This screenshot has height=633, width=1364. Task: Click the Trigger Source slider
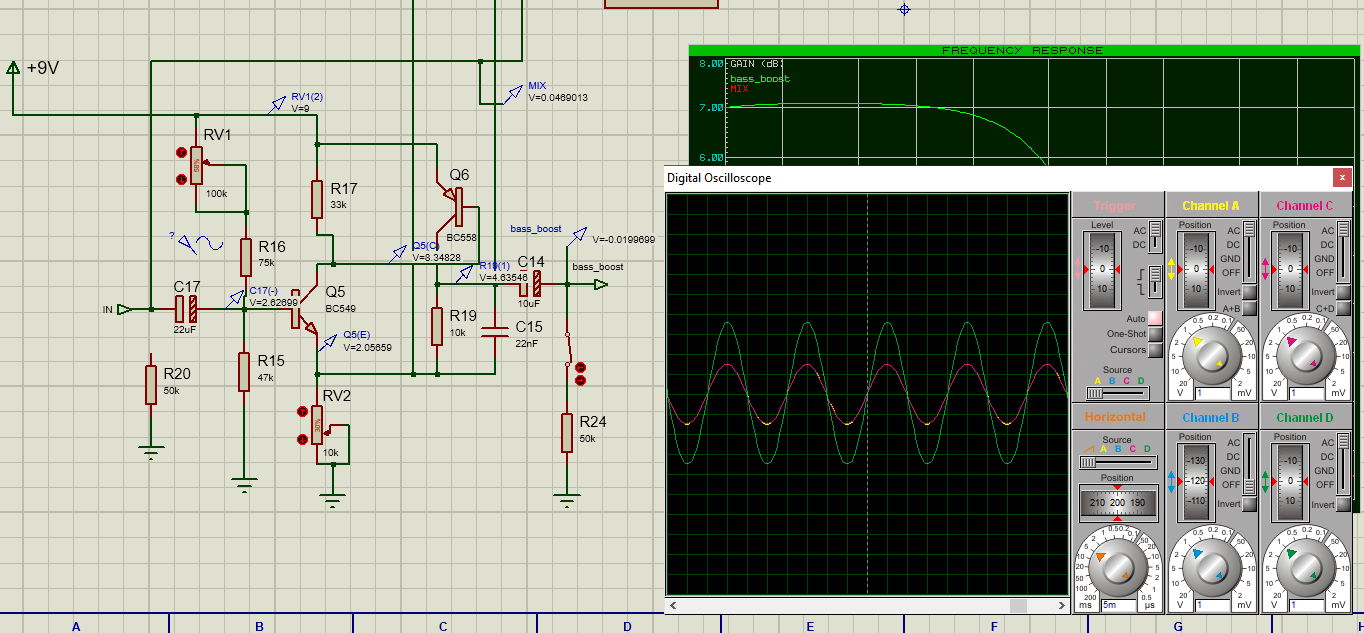1117,393
